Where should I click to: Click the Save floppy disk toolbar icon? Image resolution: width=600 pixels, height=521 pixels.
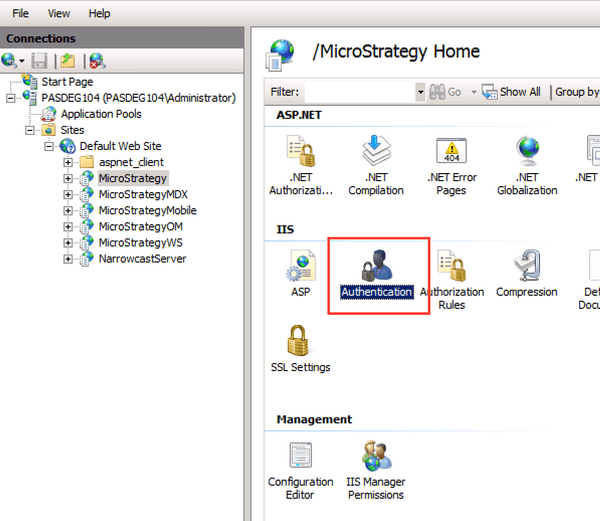pos(39,61)
